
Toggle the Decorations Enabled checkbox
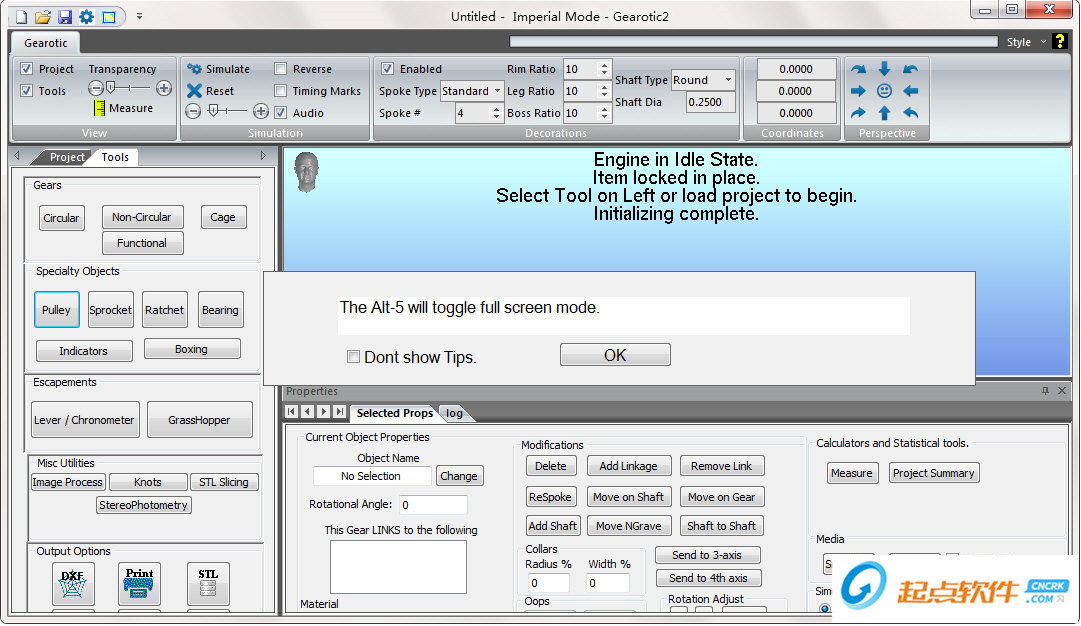[x=387, y=69]
